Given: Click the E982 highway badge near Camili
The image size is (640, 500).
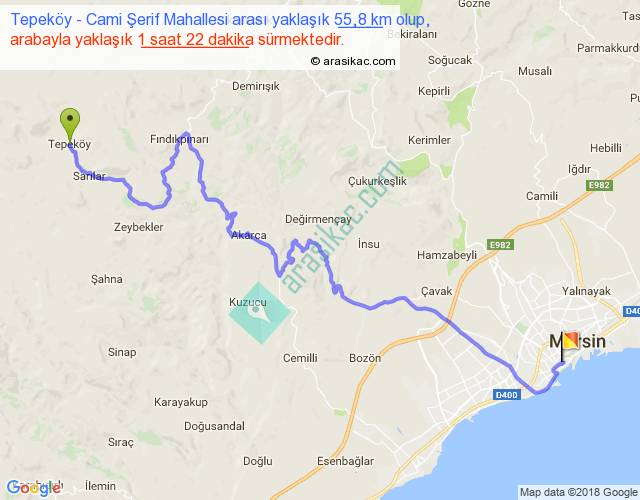Looking at the screenshot, I should point(599,185).
